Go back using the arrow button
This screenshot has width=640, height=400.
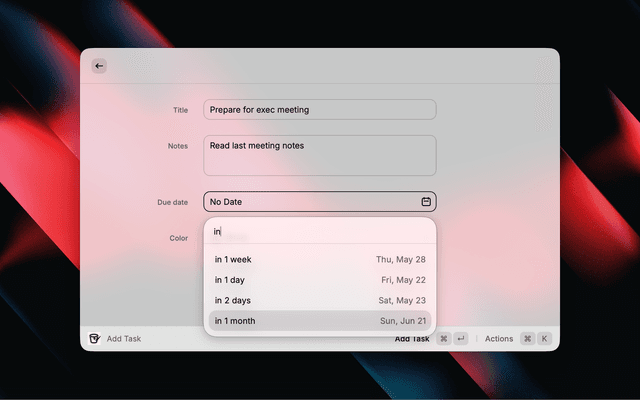pyautogui.click(x=99, y=66)
